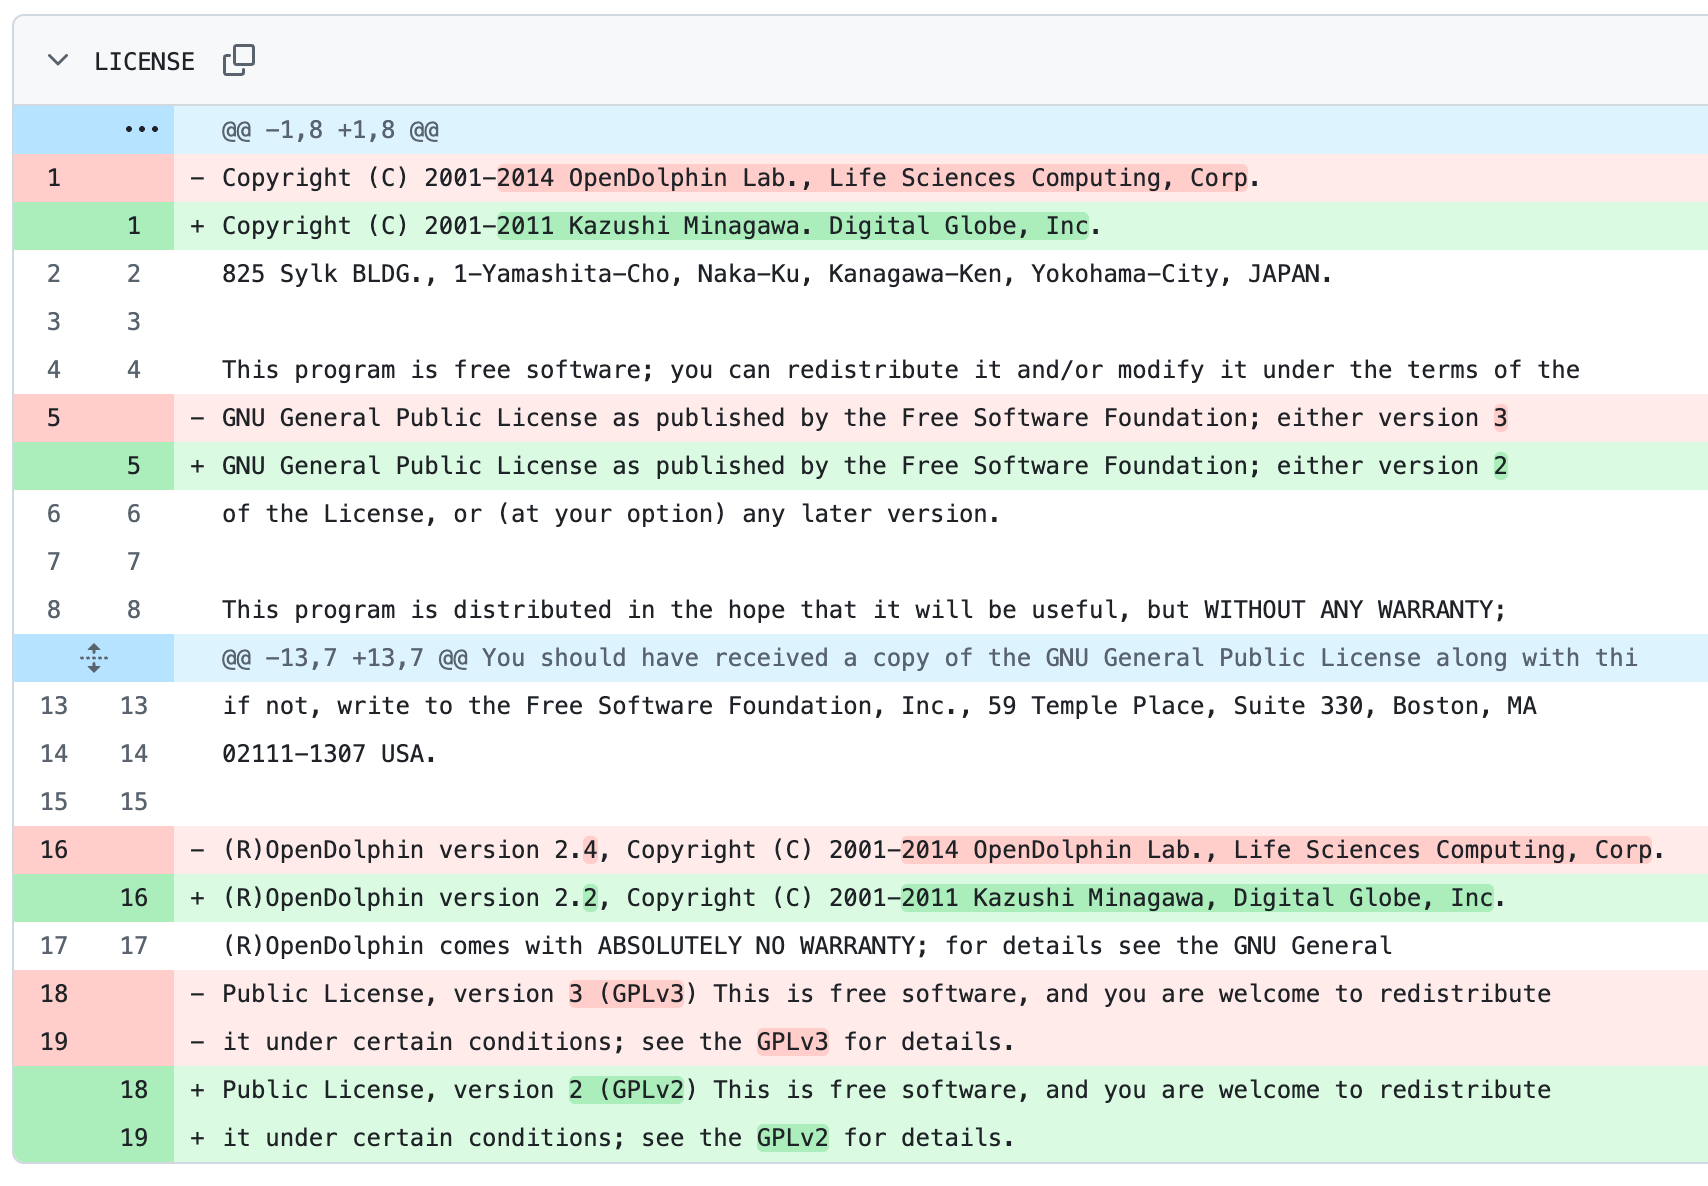Click the added OpenDolphin version 2.2 line
Screen dimensions: 1708x1186
click(x=864, y=898)
